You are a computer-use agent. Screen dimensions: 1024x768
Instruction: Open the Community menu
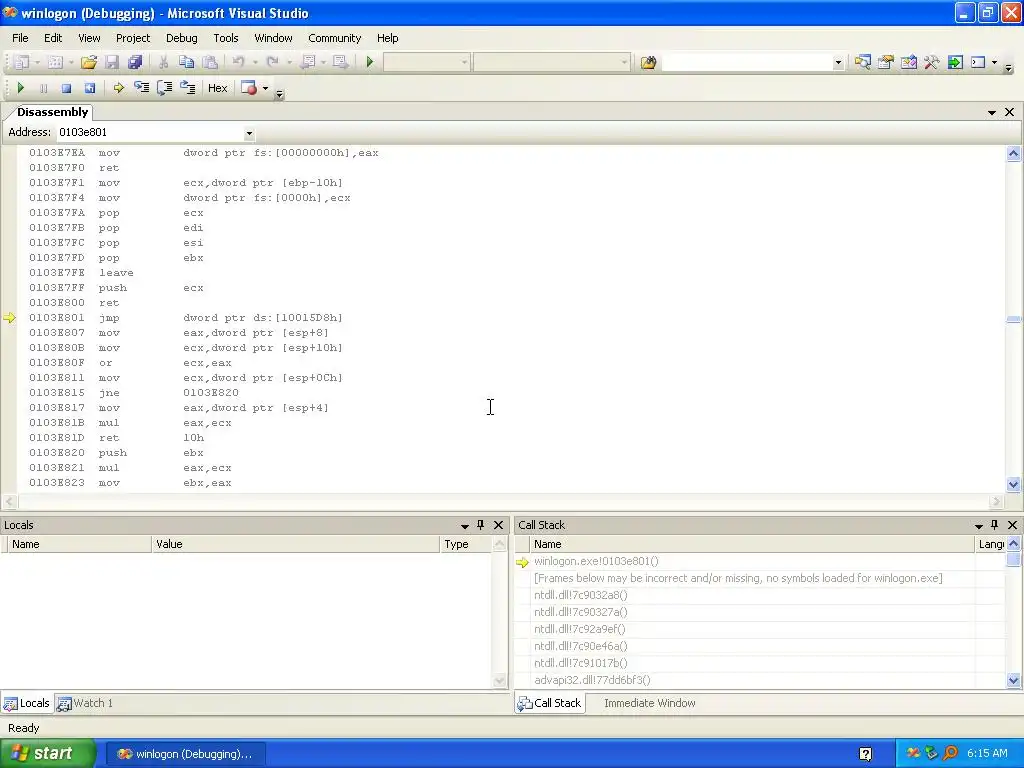[334, 38]
